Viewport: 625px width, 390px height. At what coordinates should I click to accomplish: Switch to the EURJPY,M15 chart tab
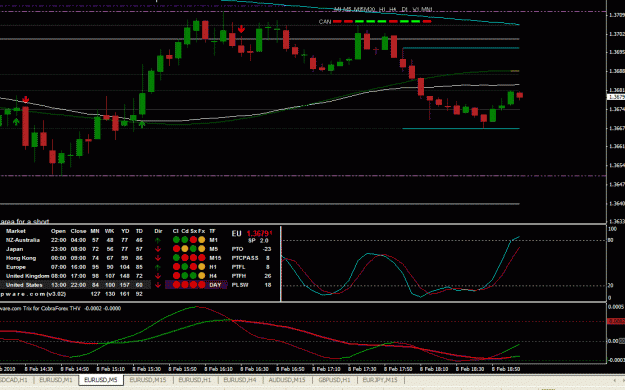click(380, 380)
